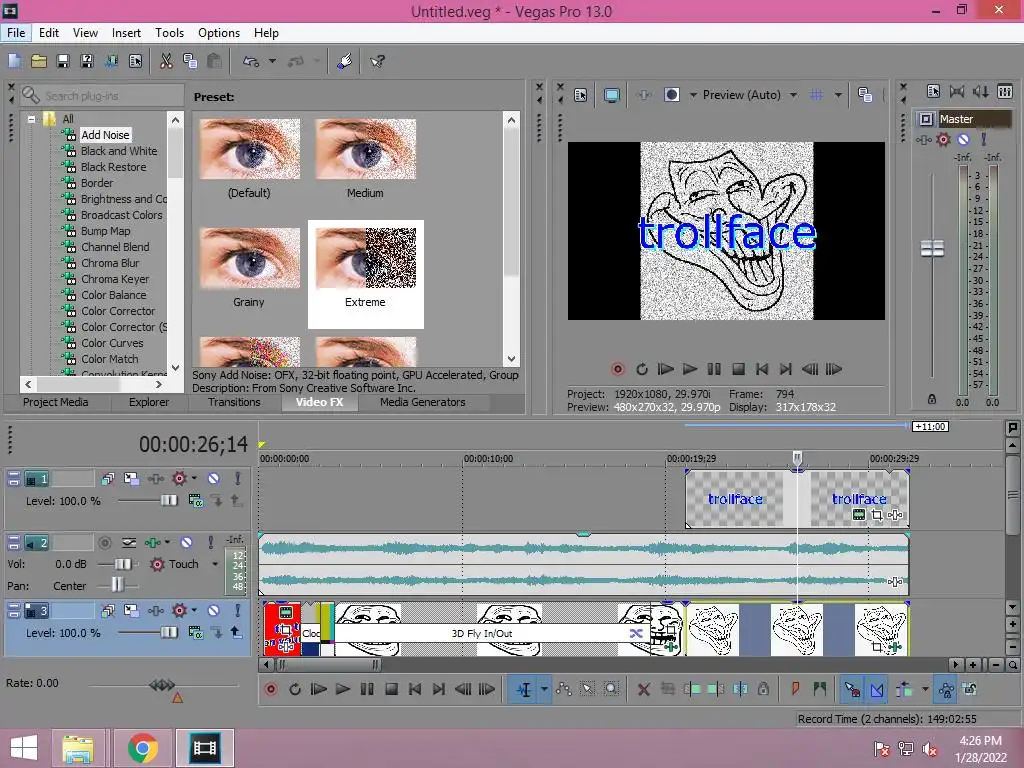The width and height of the screenshot is (1024, 768).
Task: Select Black and White plug-in
Action: (119, 151)
